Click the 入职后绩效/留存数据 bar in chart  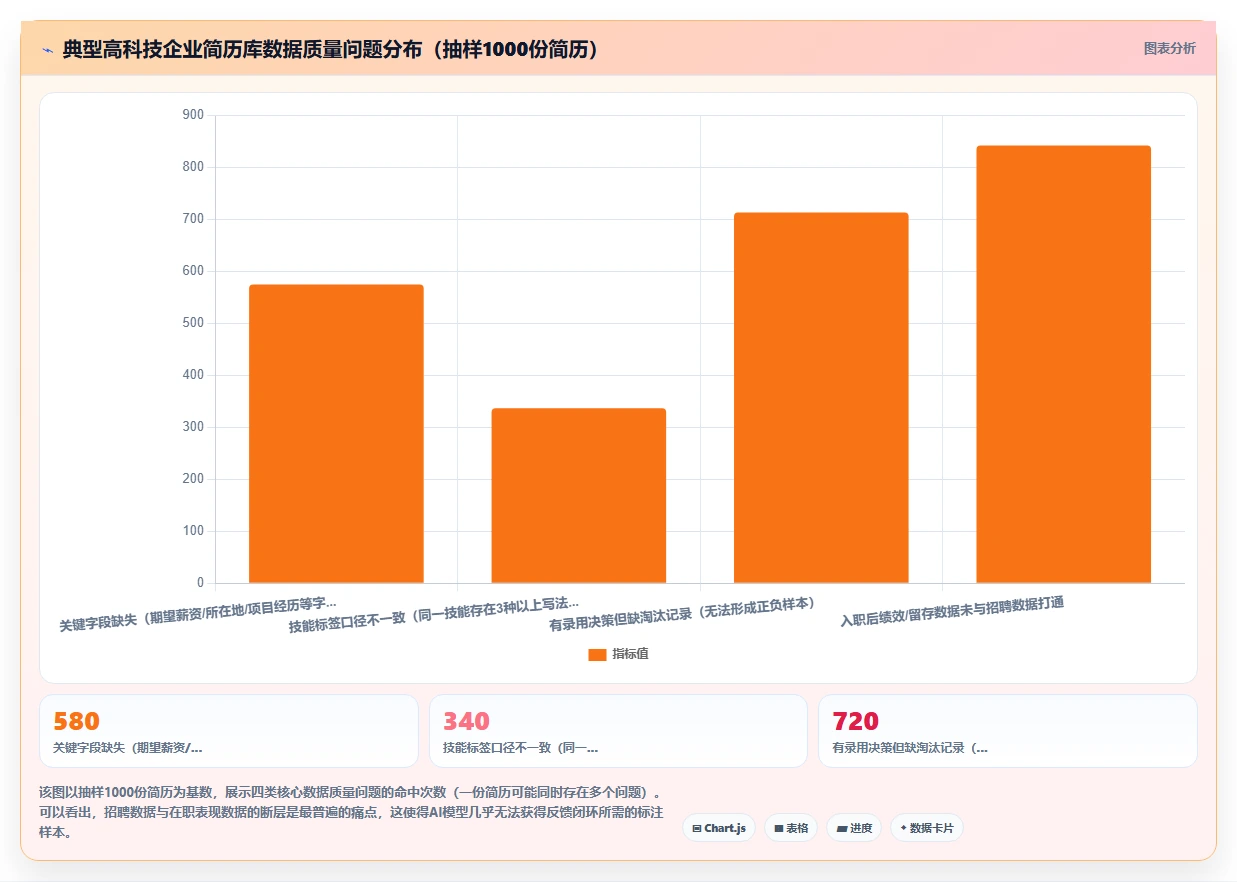pos(1064,364)
